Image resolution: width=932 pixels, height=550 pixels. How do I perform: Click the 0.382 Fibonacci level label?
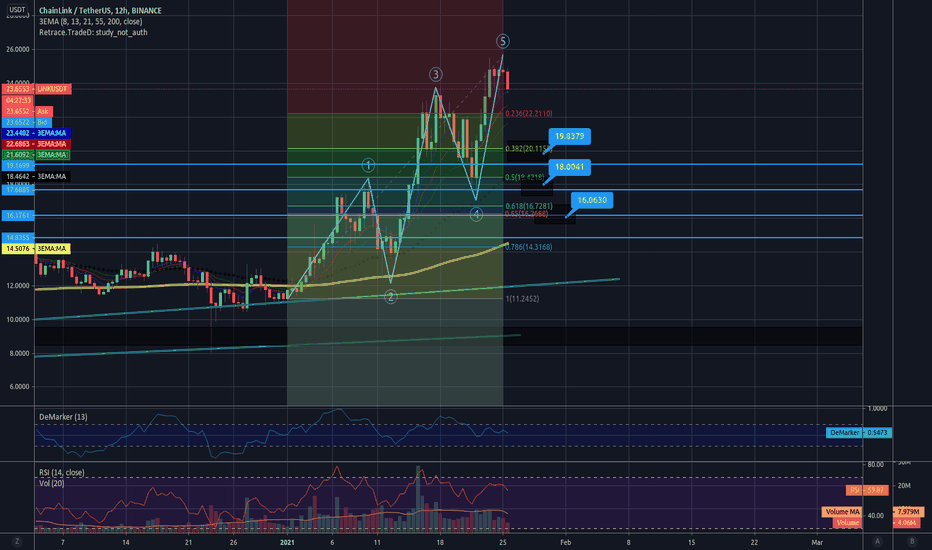528,149
